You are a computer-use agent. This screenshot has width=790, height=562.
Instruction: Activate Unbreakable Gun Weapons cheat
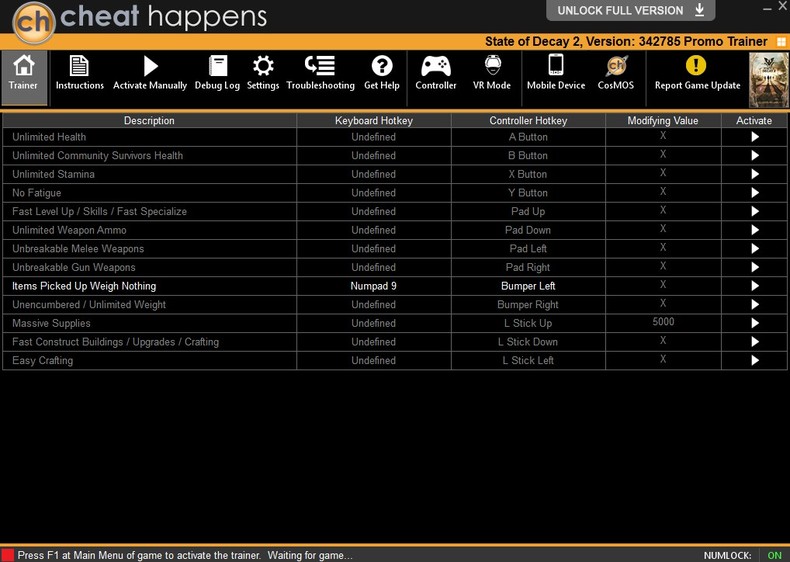[x=754, y=268]
